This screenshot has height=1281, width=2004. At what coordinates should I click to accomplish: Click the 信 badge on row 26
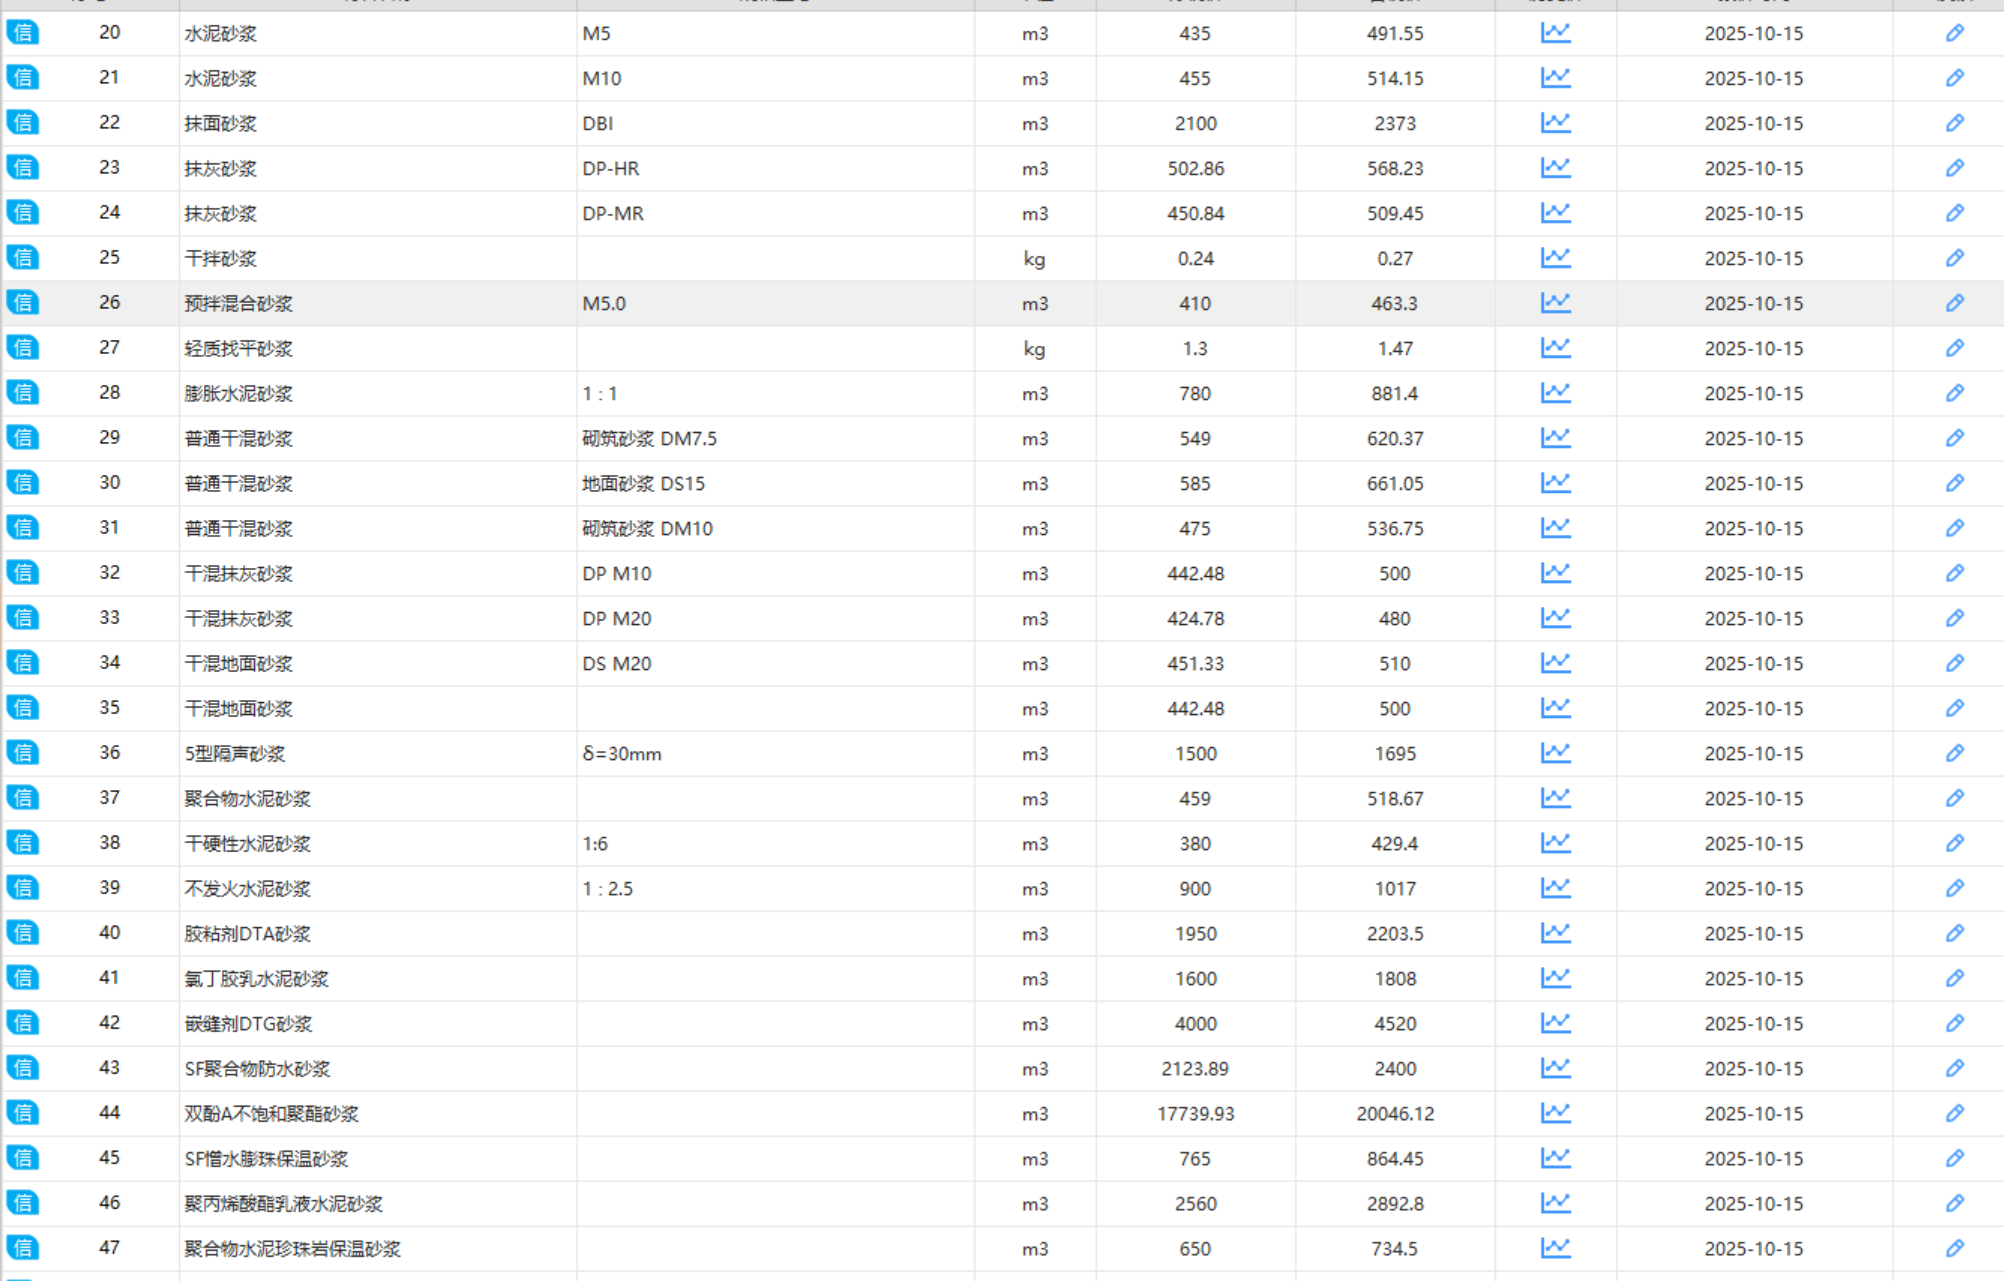(22, 303)
